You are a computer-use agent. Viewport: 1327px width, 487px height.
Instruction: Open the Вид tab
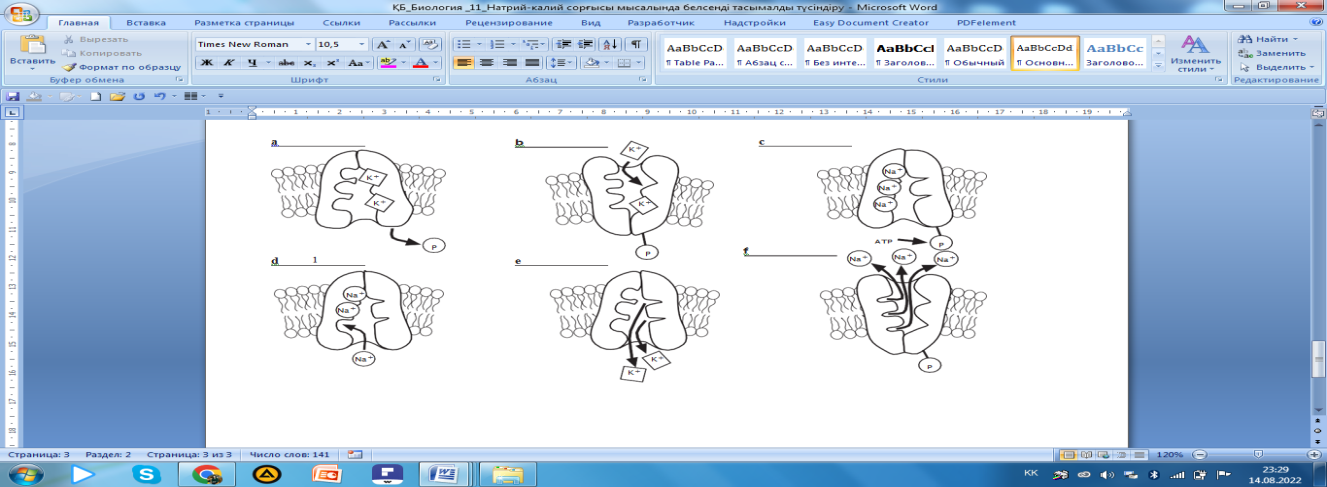590,21
